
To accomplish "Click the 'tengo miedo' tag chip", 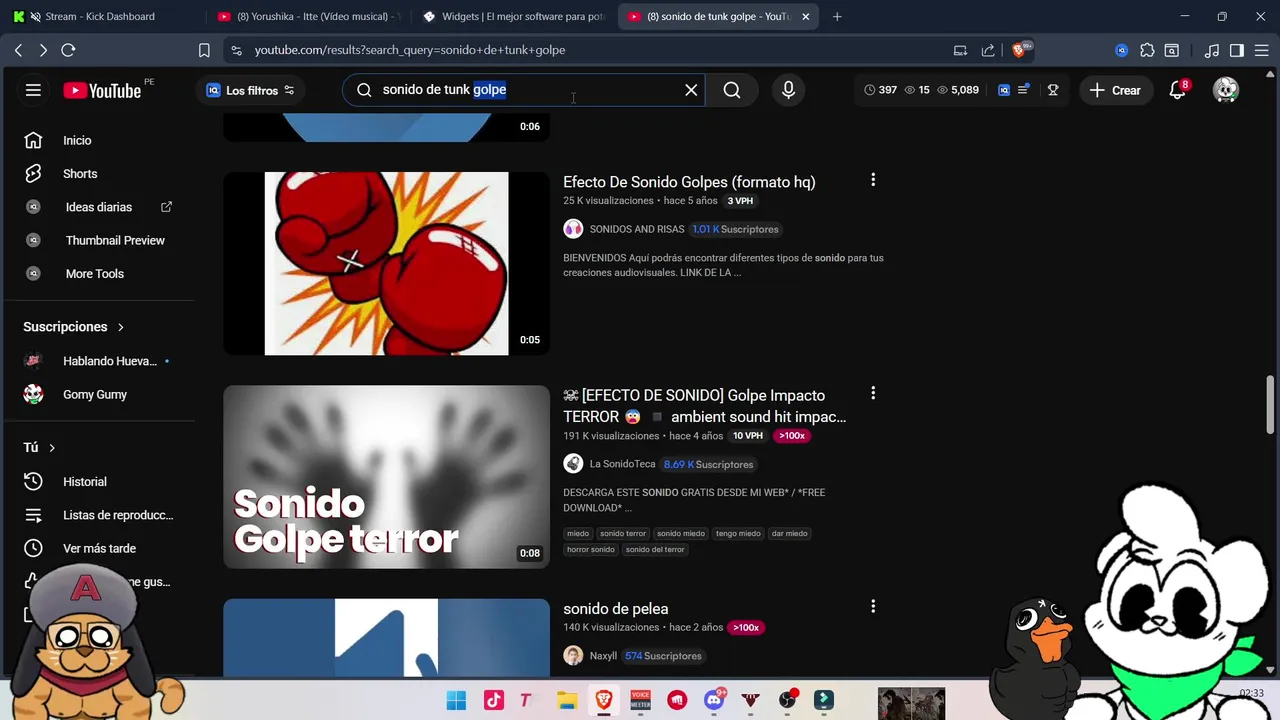I will pyautogui.click(x=738, y=534).
